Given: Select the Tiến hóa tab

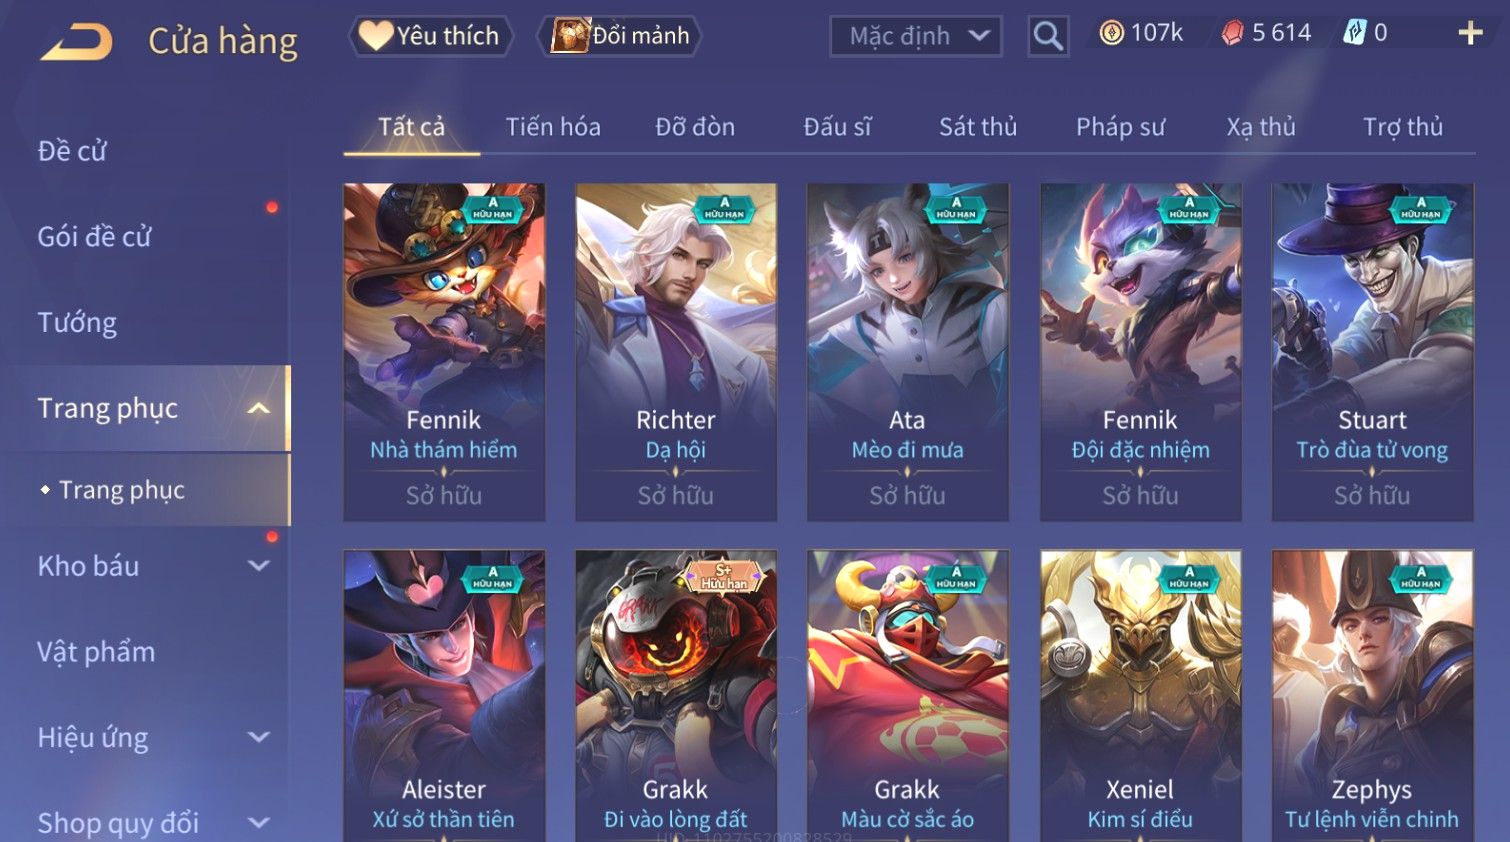Looking at the screenshot, I should [553, 127].
